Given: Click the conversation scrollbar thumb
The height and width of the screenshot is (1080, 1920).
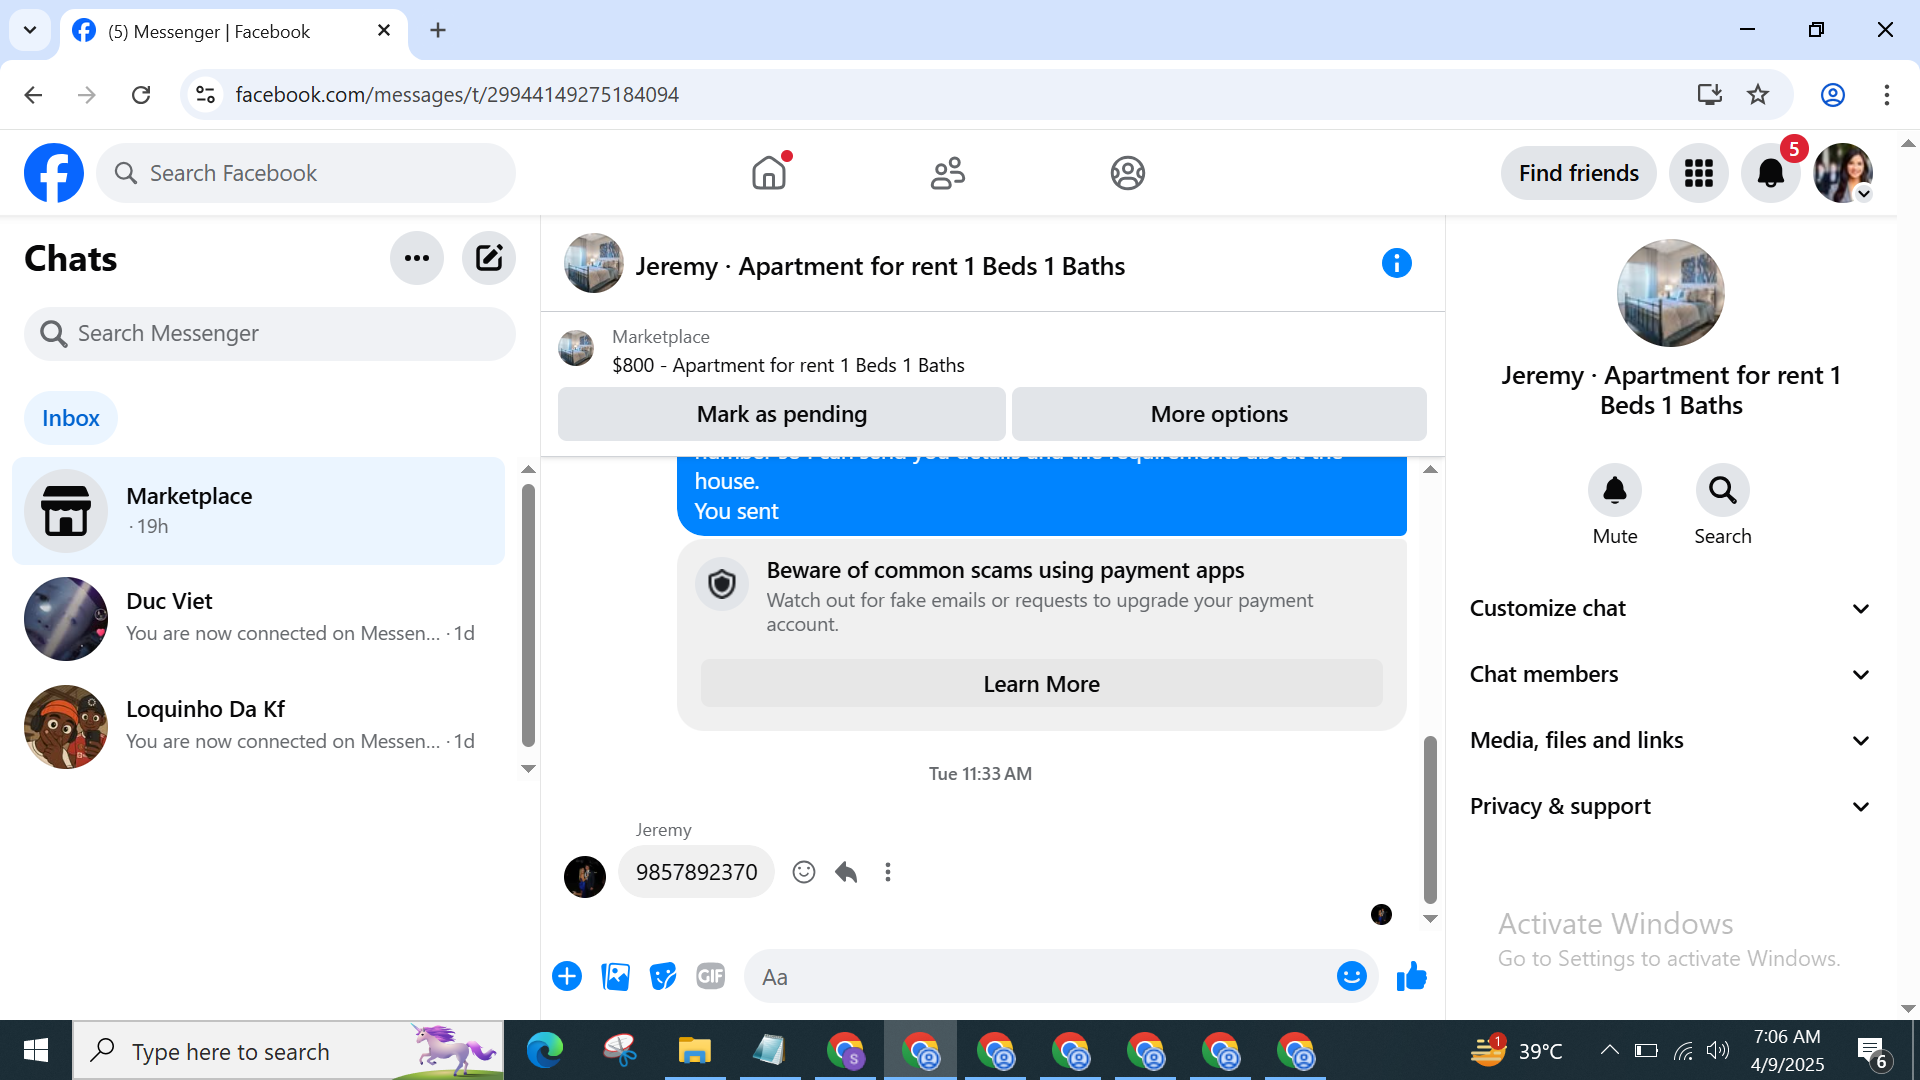Looking at the screenshot, I should click(x=1430, y=820).
